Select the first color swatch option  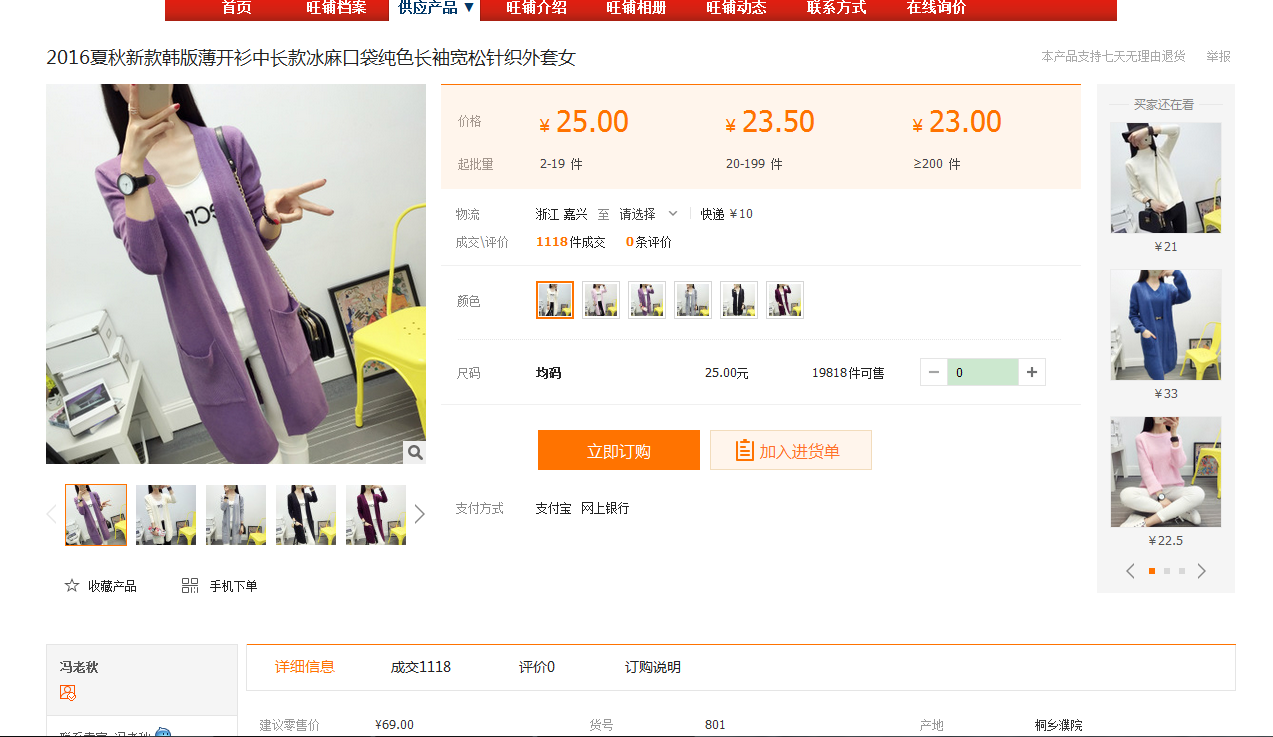(555, 300)
